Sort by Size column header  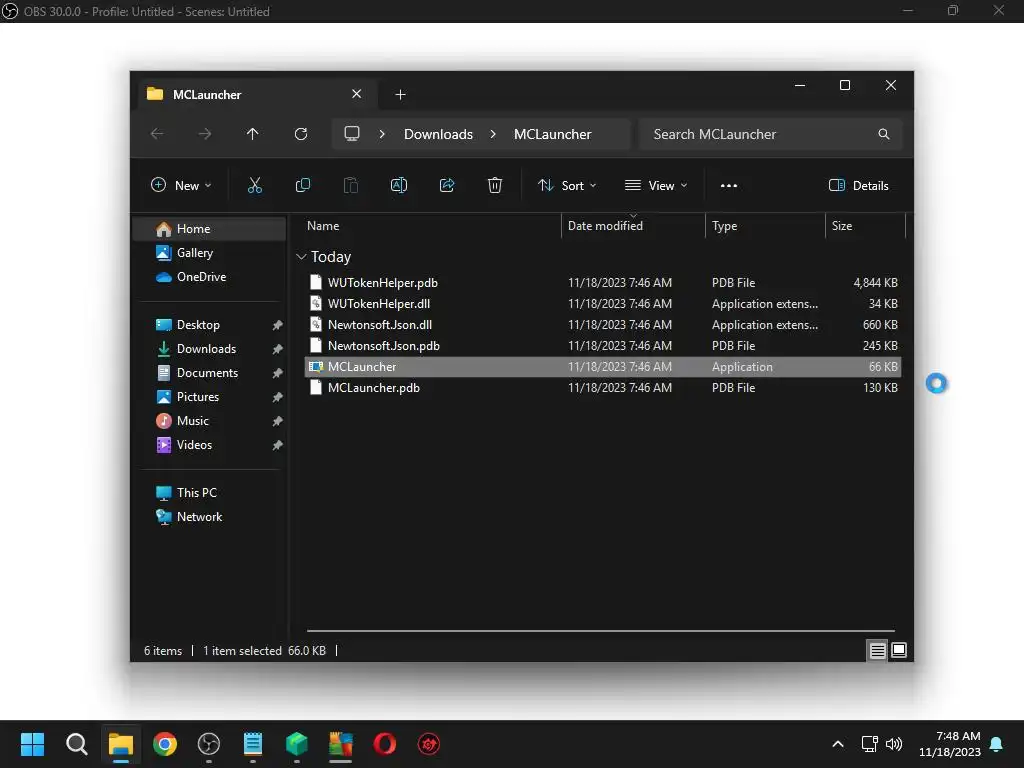[x=866, y=225]
